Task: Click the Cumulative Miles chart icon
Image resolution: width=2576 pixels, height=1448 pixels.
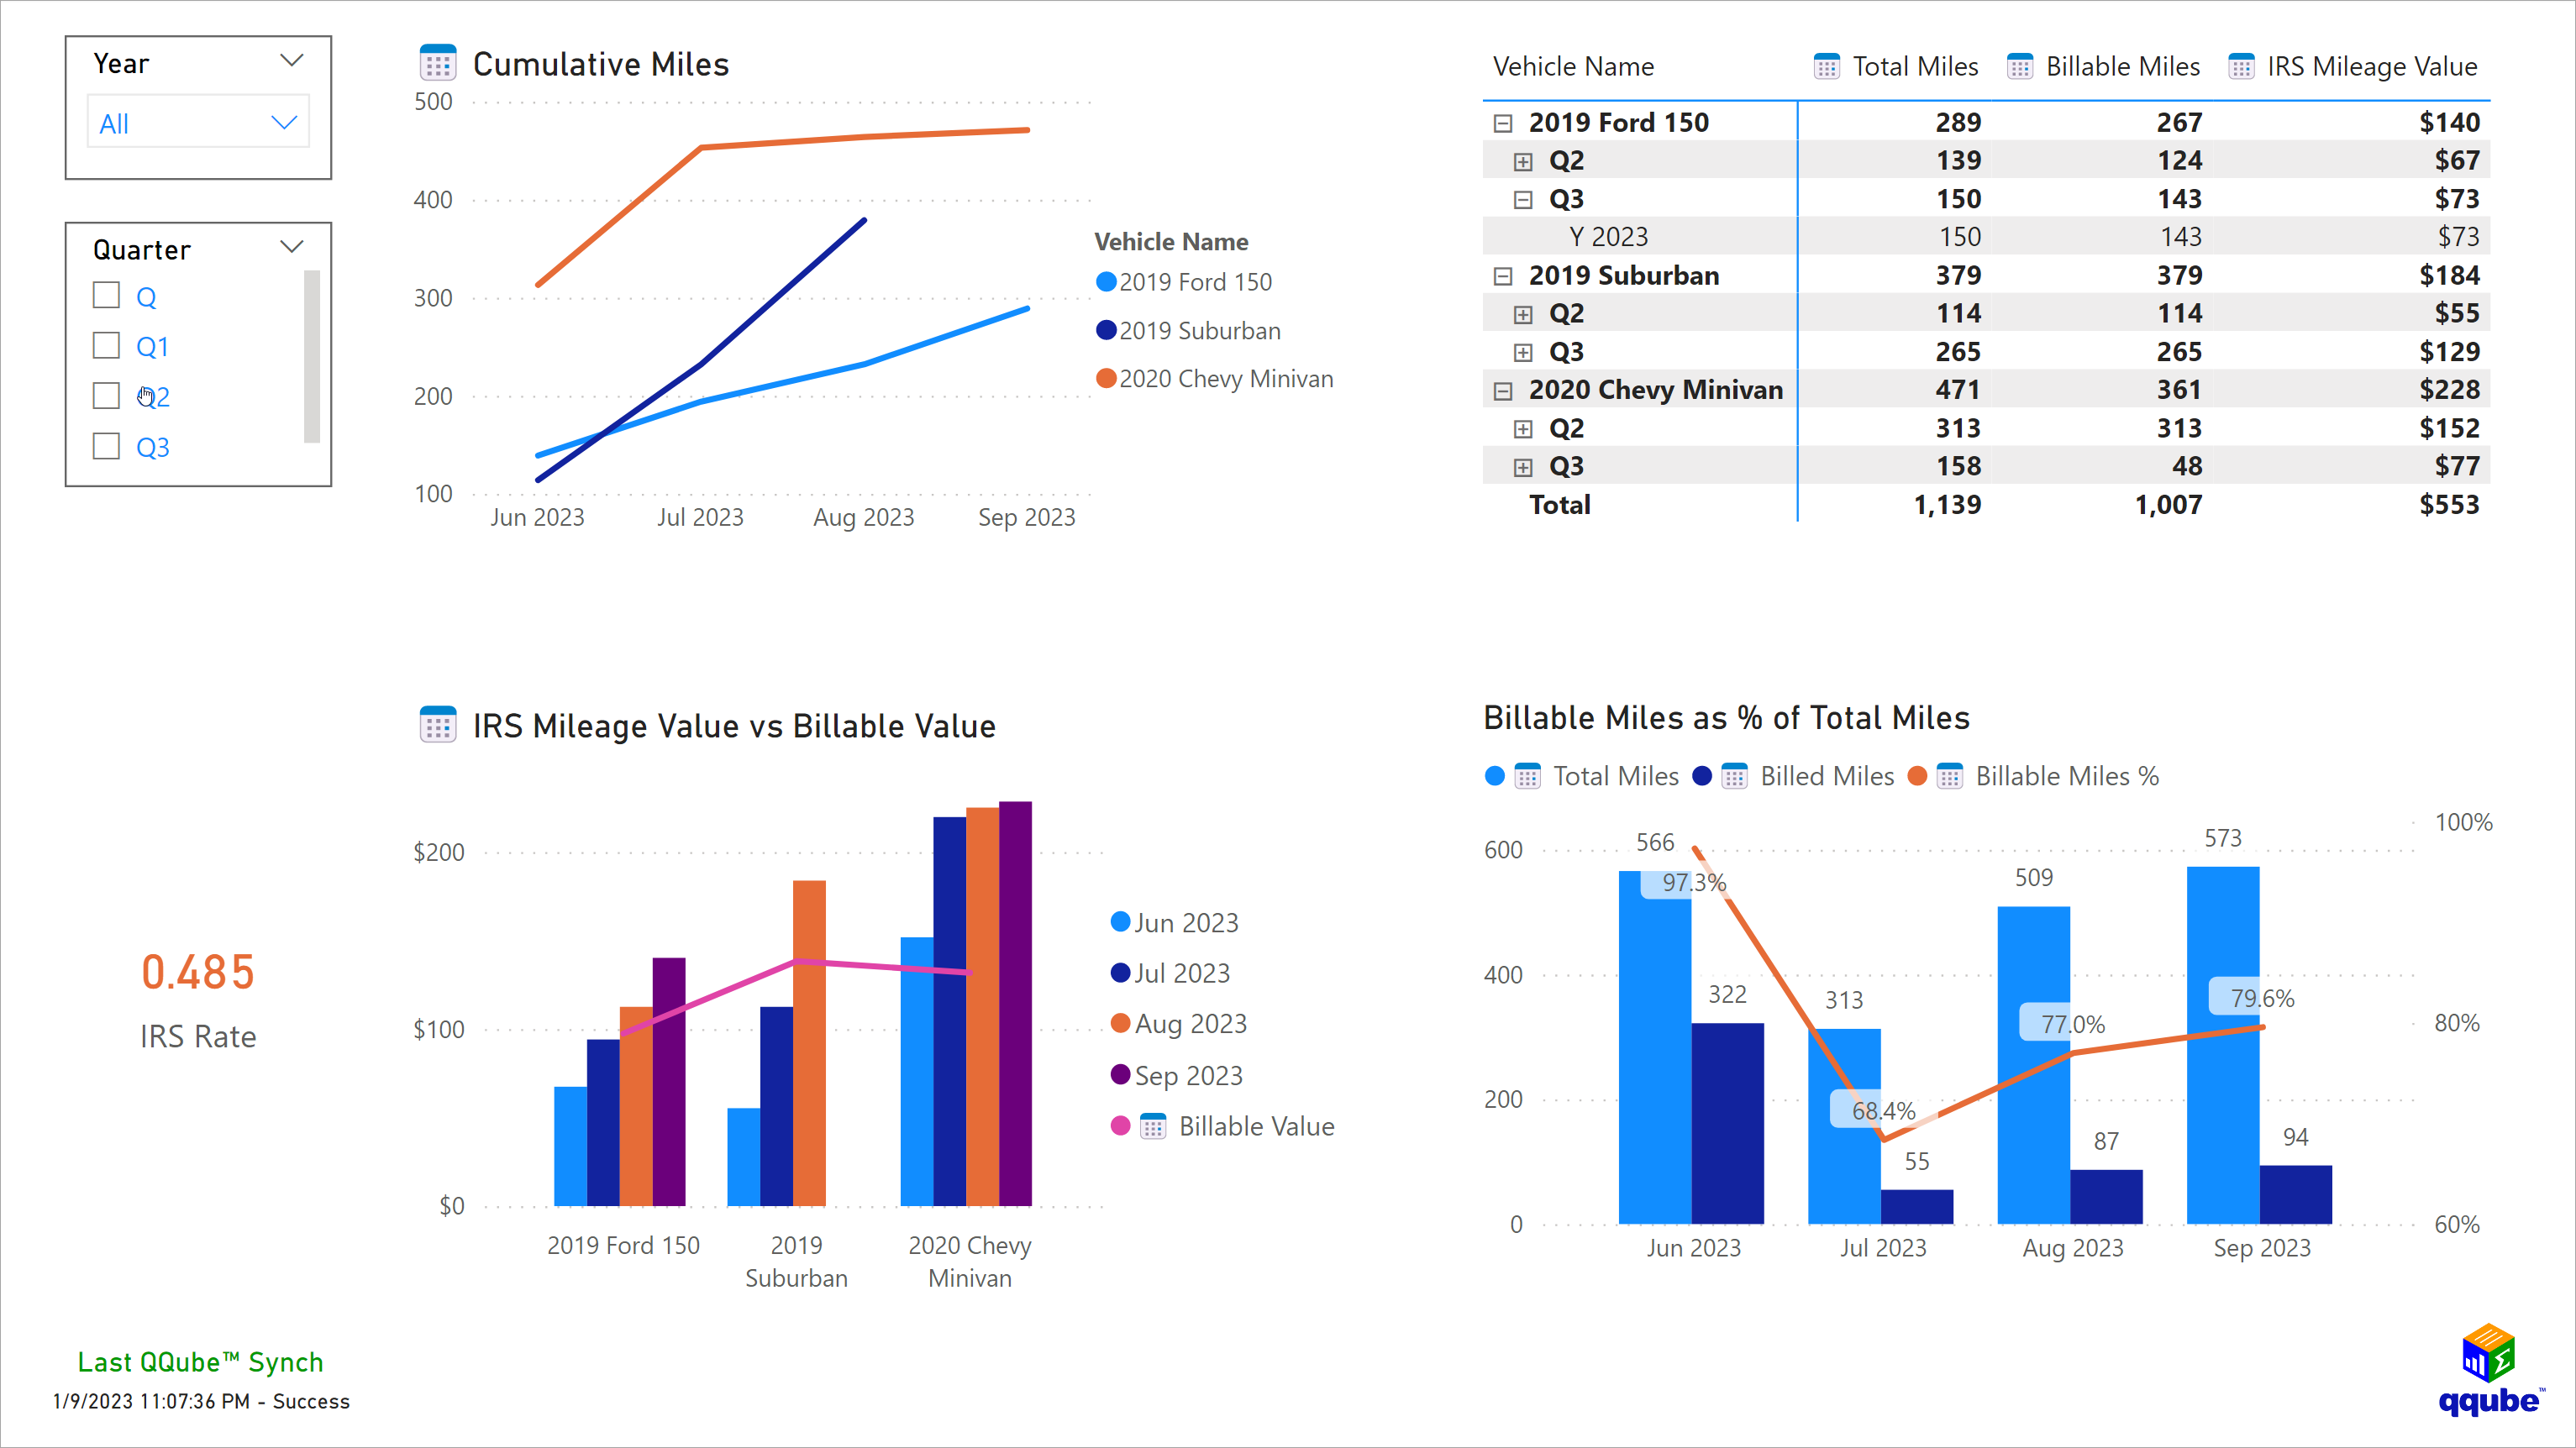Action: point(439,64)
